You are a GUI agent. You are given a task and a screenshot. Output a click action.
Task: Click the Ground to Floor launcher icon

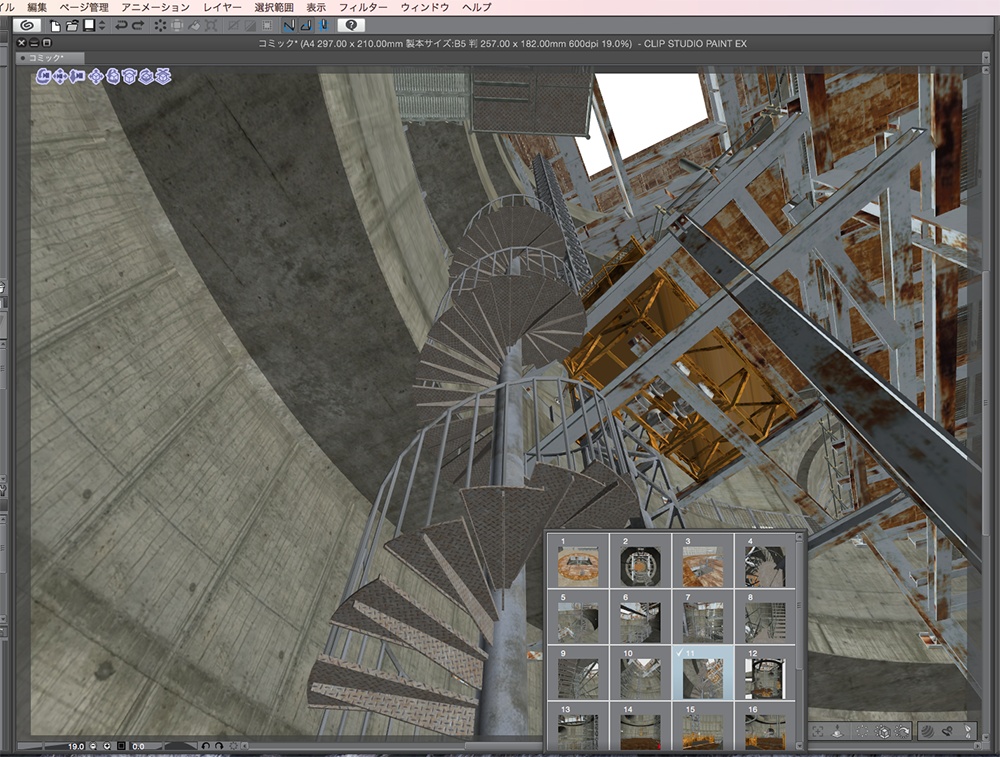coord(837,731)
